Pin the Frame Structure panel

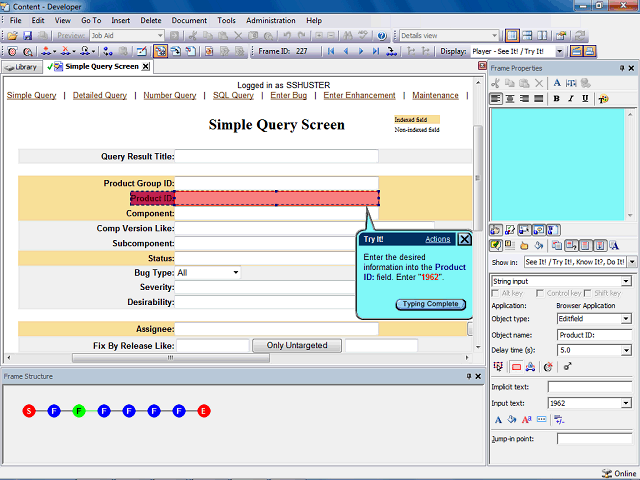469,376
